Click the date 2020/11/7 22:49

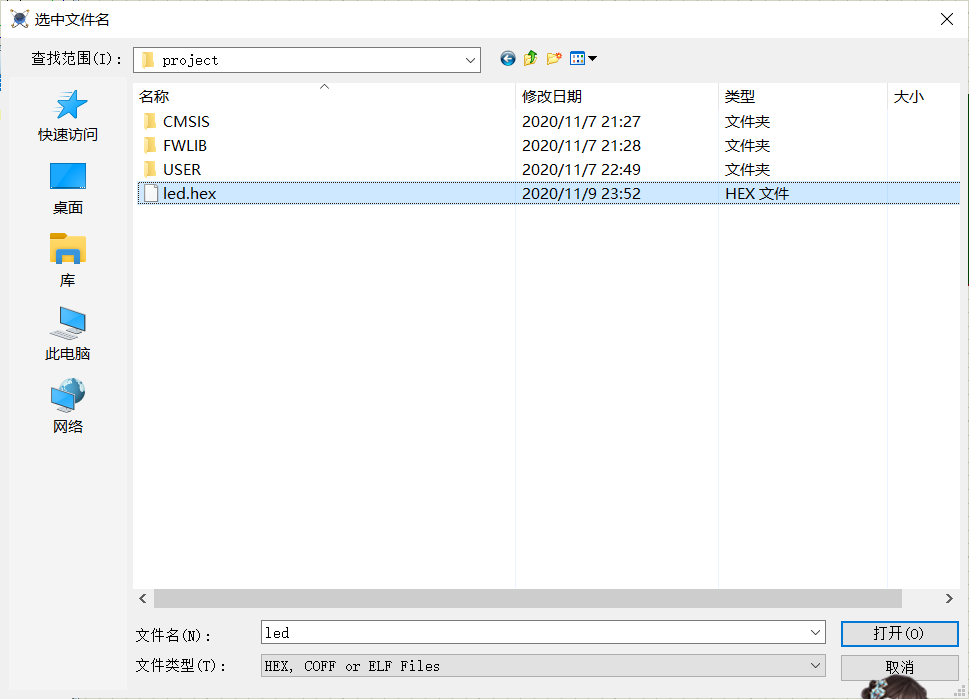point(582,169)
